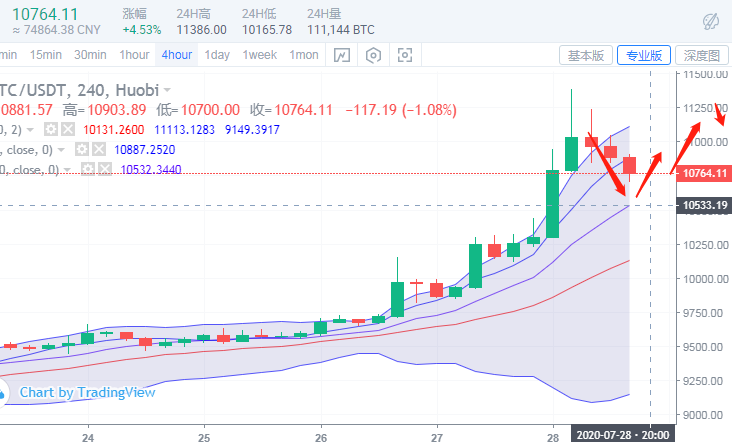Click the +4.53% change value
732x442 pixels.
tap(142, 30)
